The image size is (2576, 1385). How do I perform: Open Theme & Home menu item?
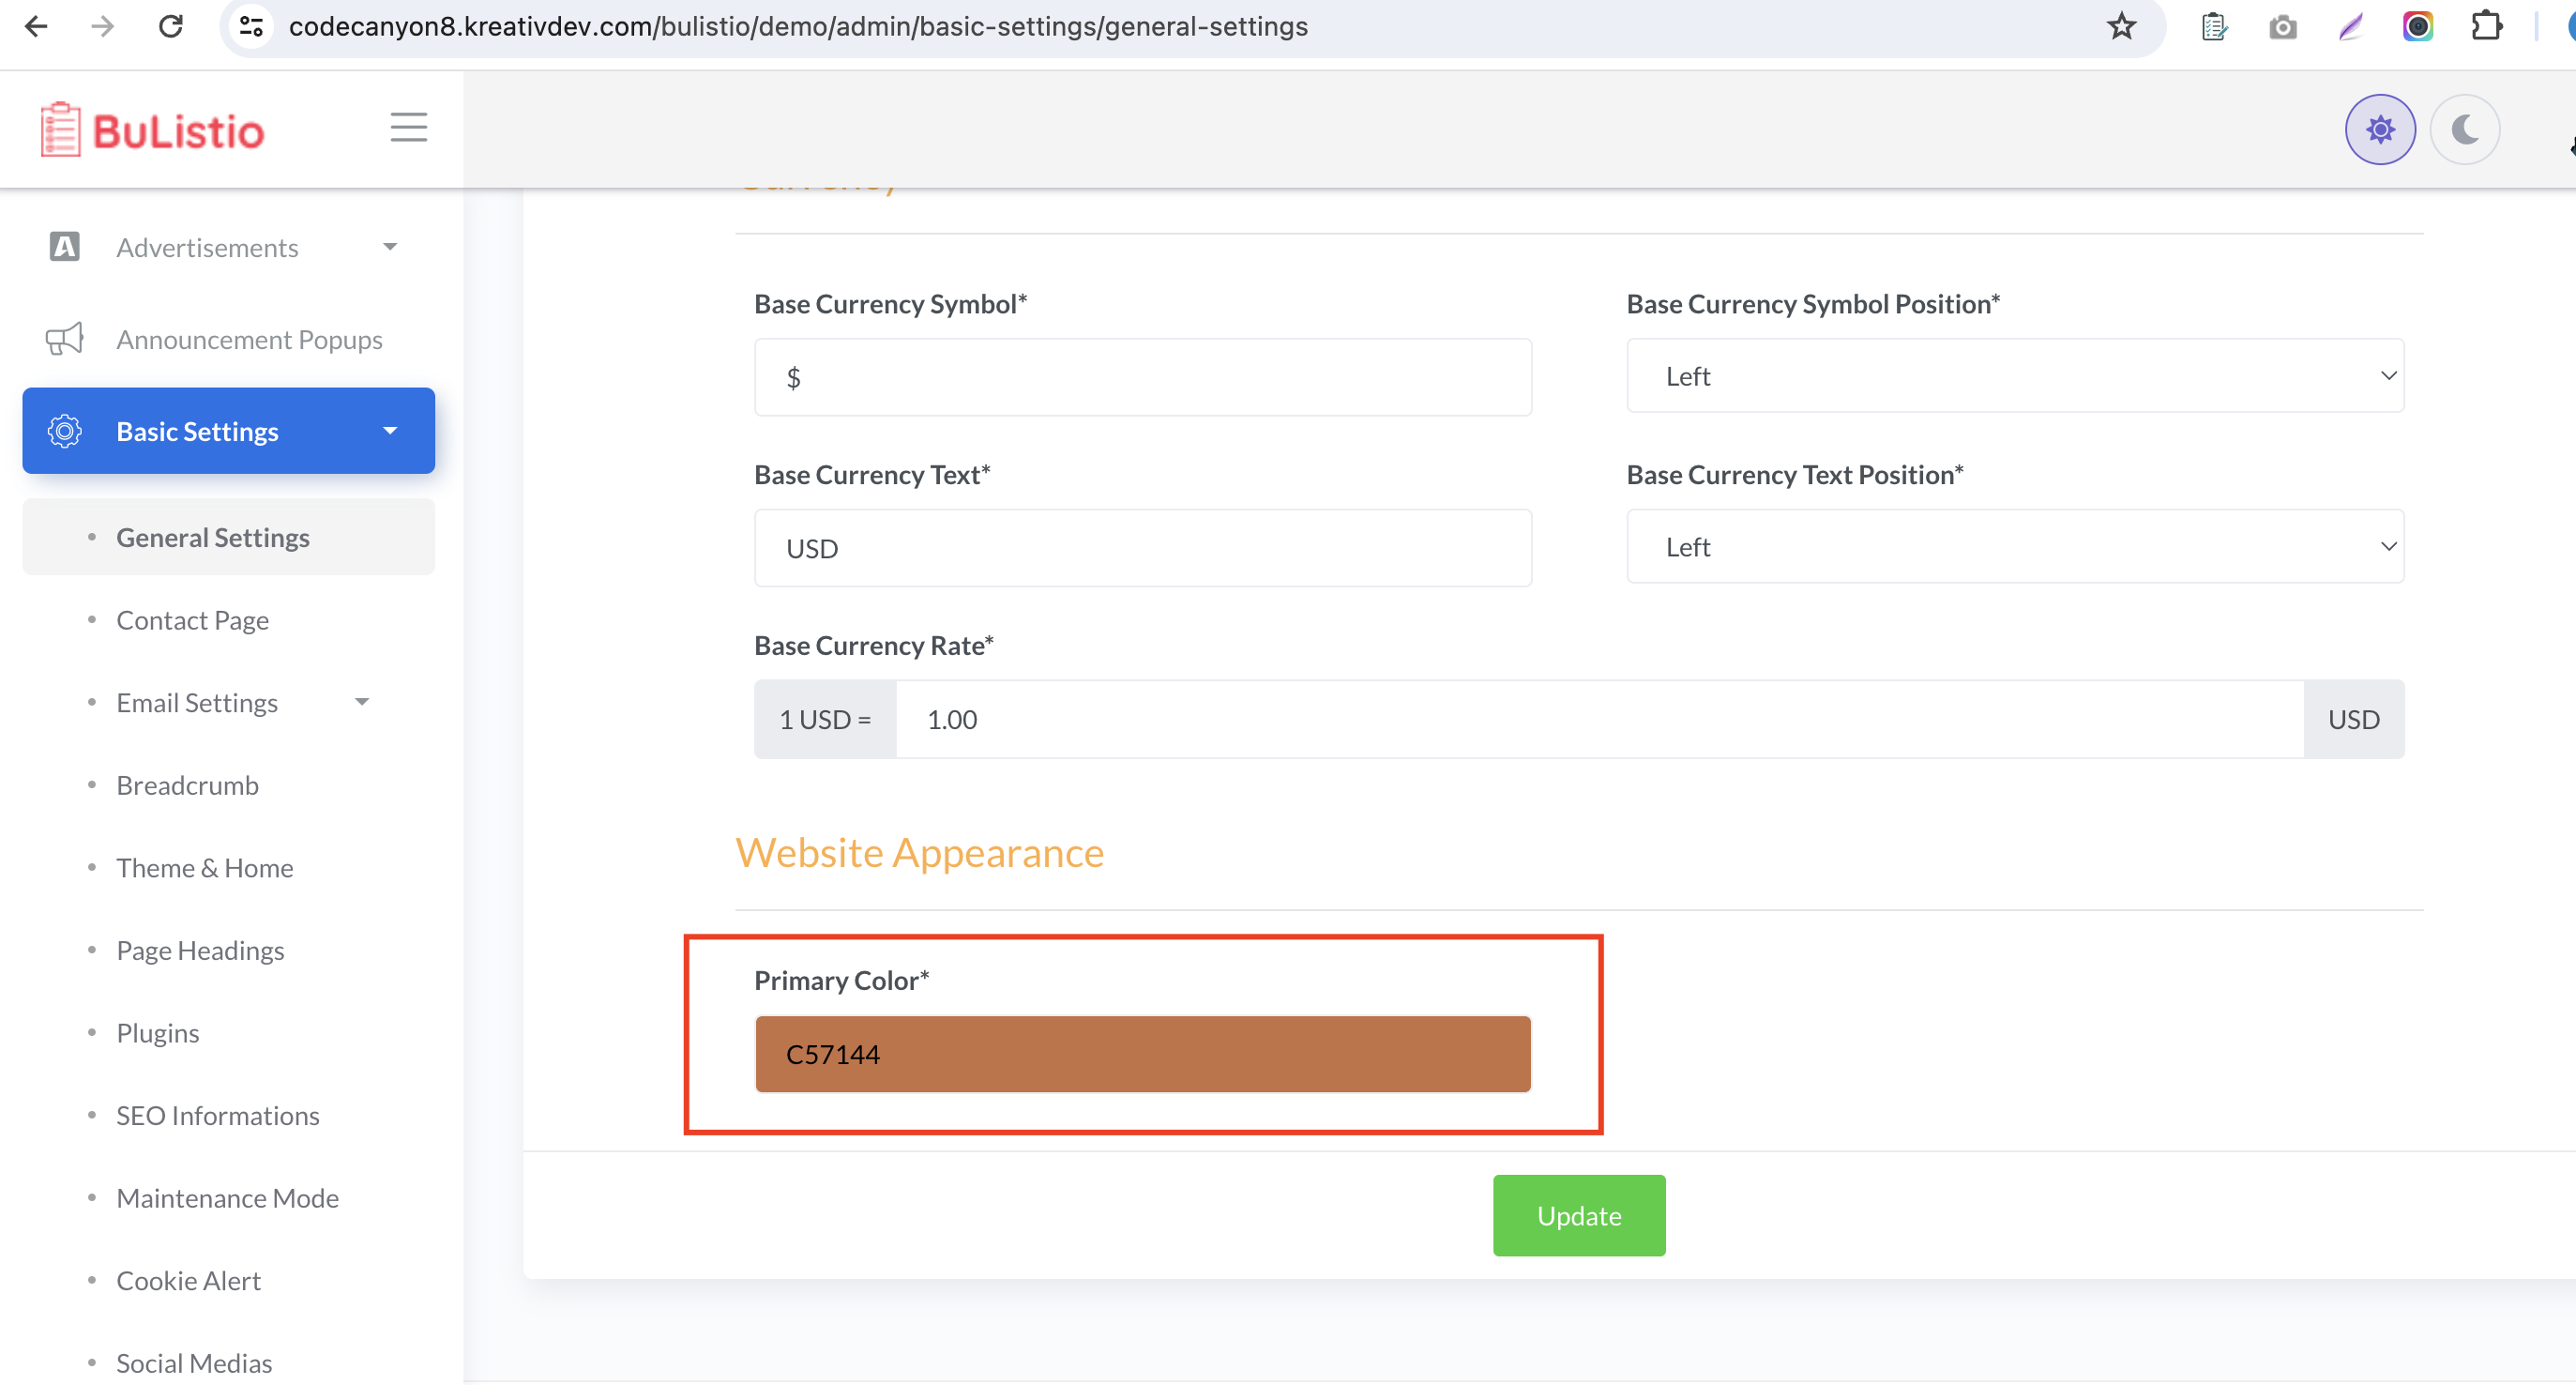pyautogui.click(x=205, y=867)
